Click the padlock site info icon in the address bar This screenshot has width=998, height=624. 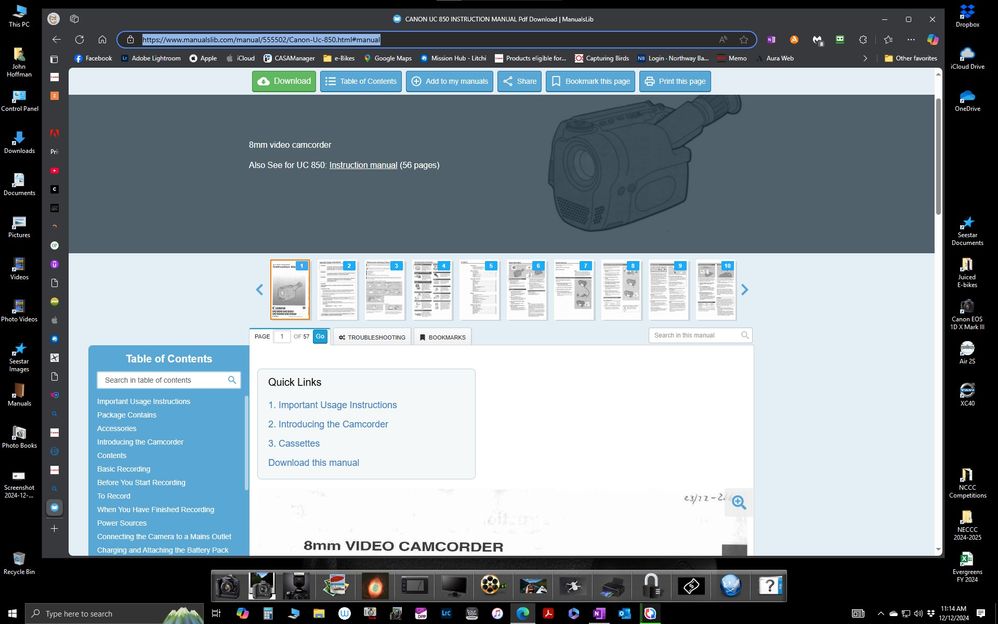click(131, 39)
